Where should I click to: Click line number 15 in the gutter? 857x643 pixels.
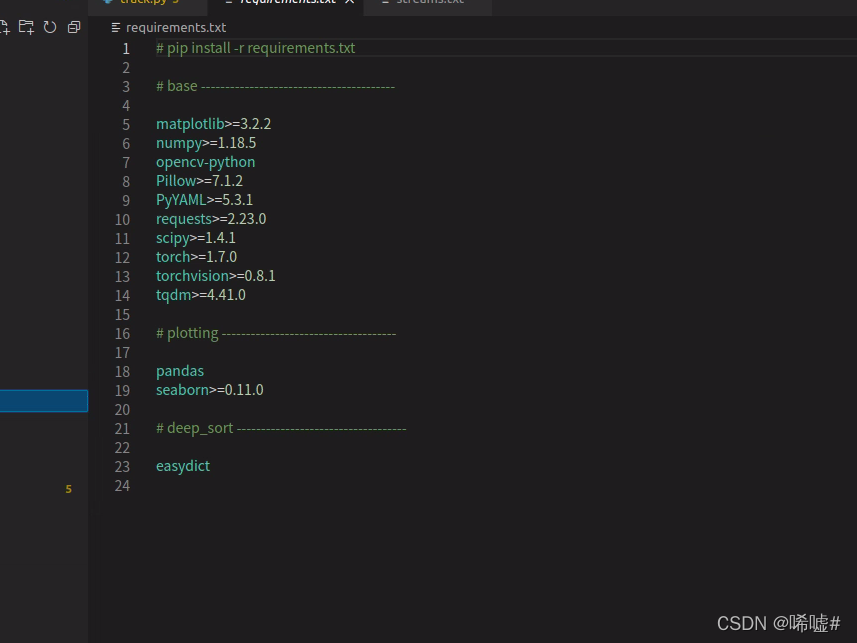pos(122,314)
